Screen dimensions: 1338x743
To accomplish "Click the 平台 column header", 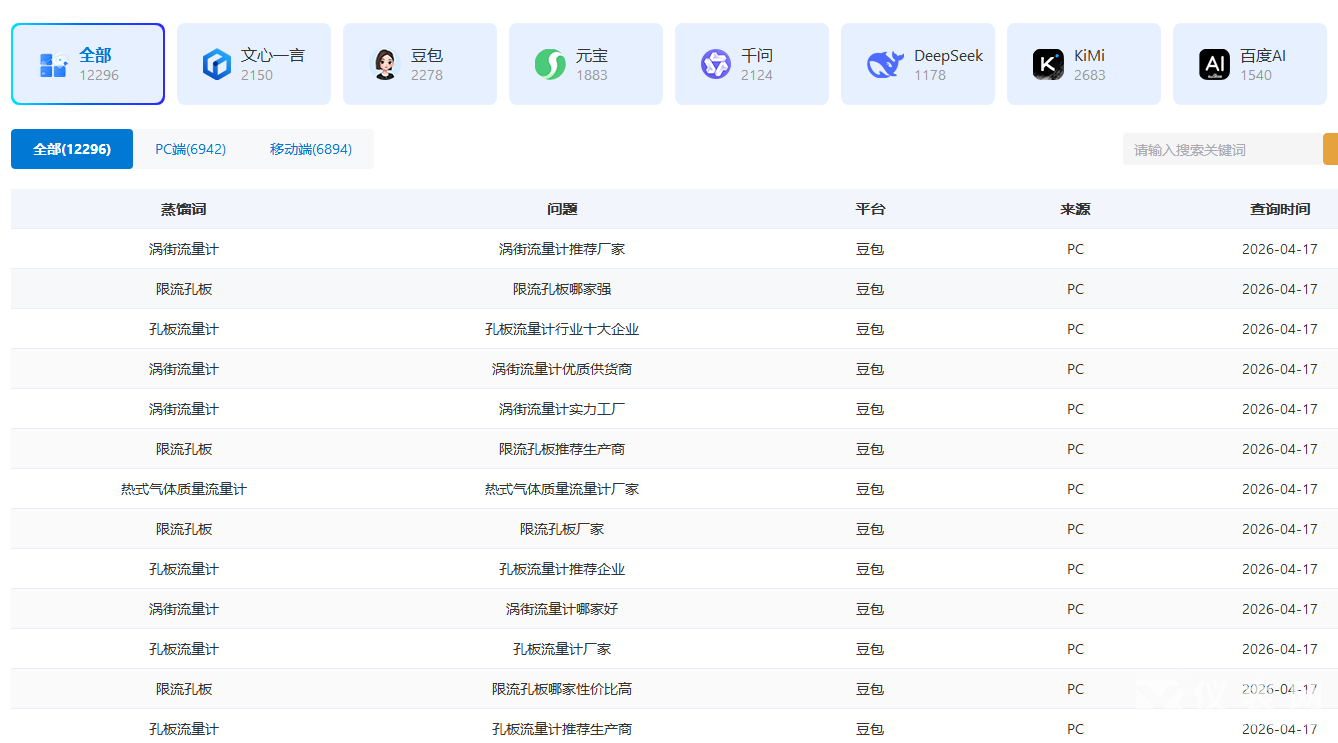I will (870, 209).
